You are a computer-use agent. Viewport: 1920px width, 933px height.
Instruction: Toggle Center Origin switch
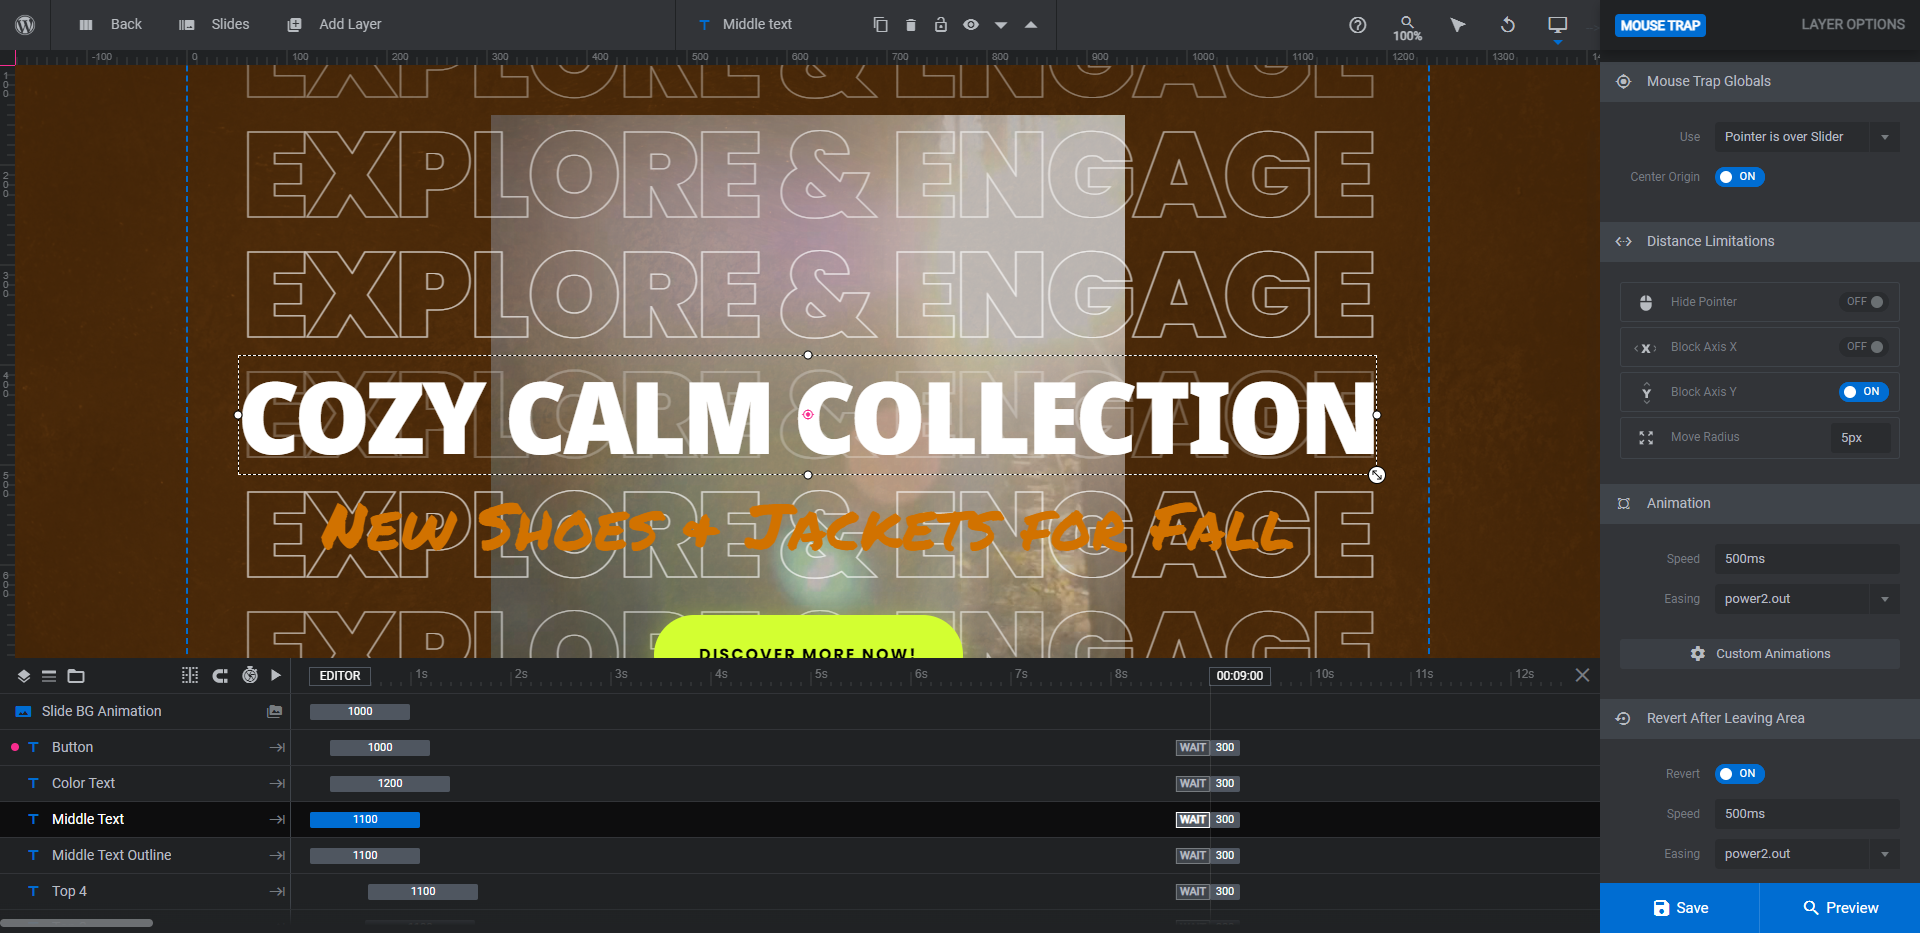click(1740, 177)
